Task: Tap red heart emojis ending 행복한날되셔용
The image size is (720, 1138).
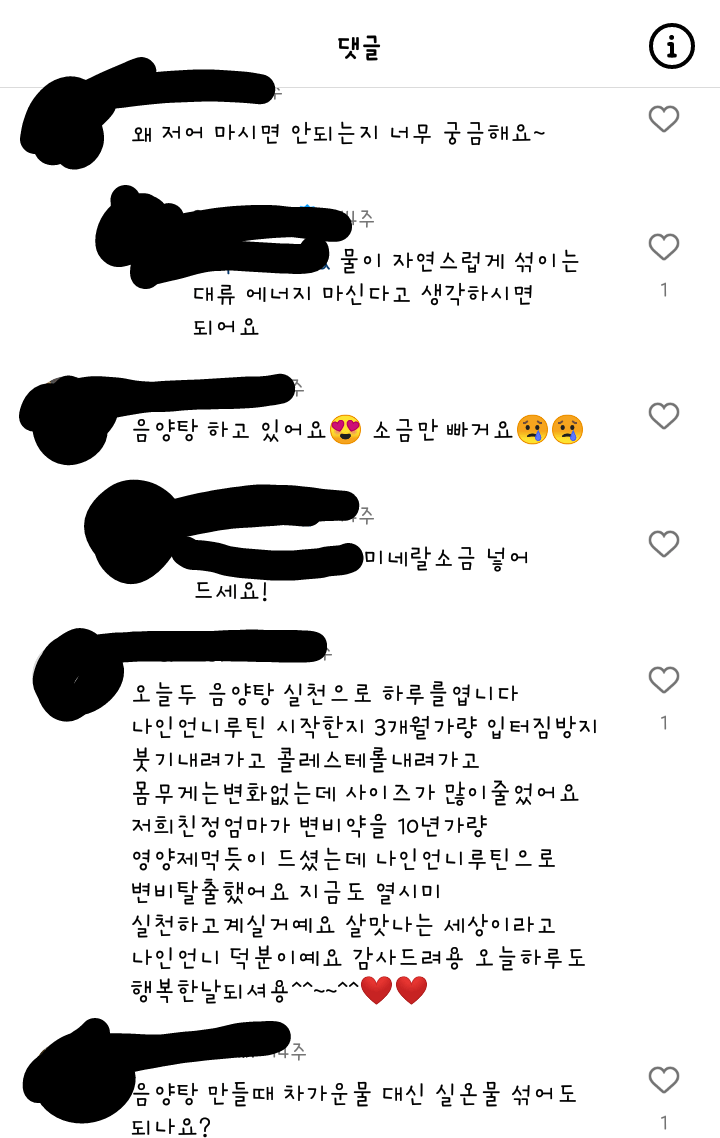Action: (x=394, y=990)
